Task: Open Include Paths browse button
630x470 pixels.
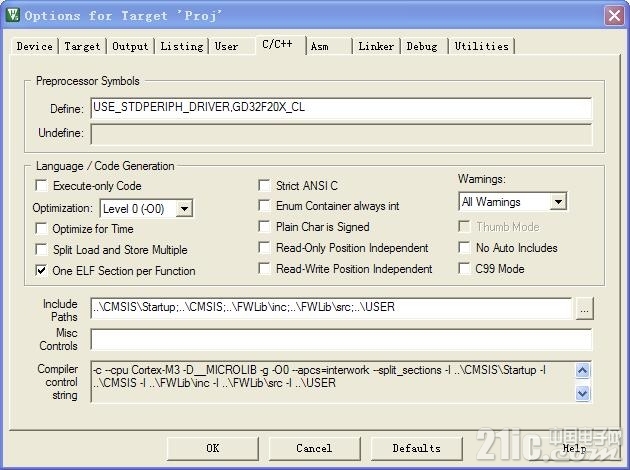Action: pyautogui.click(x=585, y=309)
